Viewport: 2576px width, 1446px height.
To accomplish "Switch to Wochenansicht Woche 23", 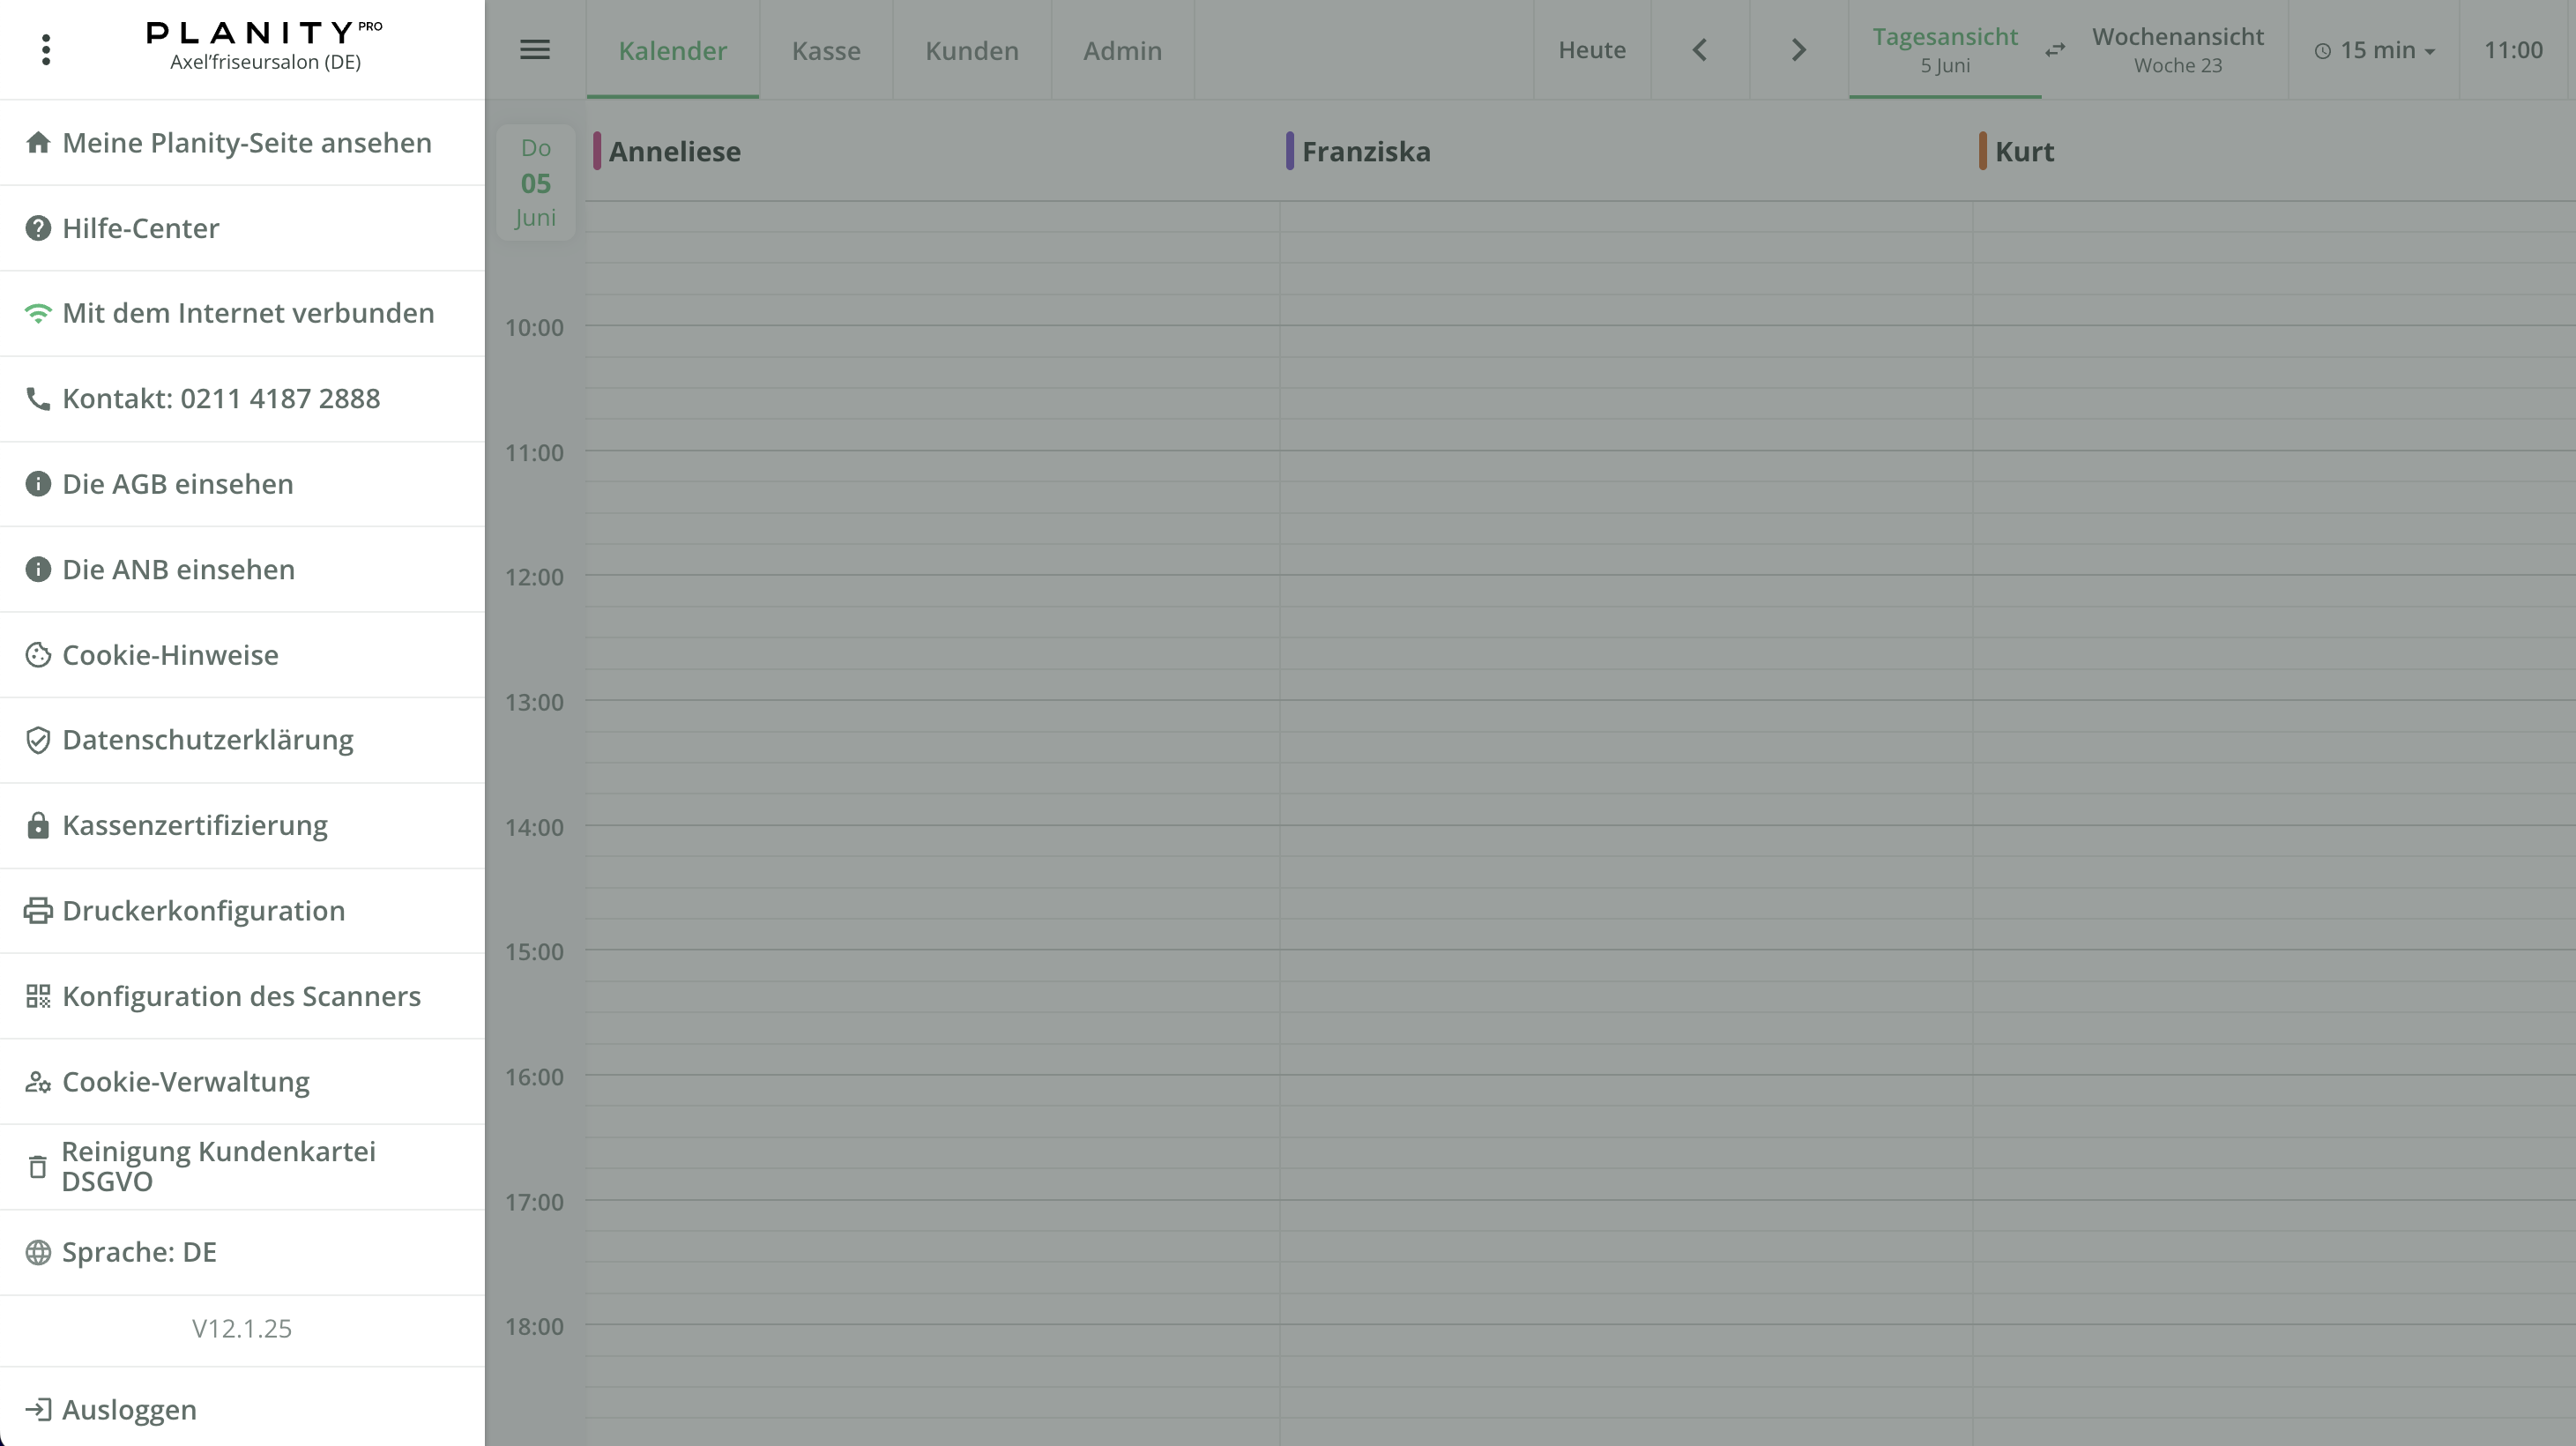I will click(x=2177, y=49).
